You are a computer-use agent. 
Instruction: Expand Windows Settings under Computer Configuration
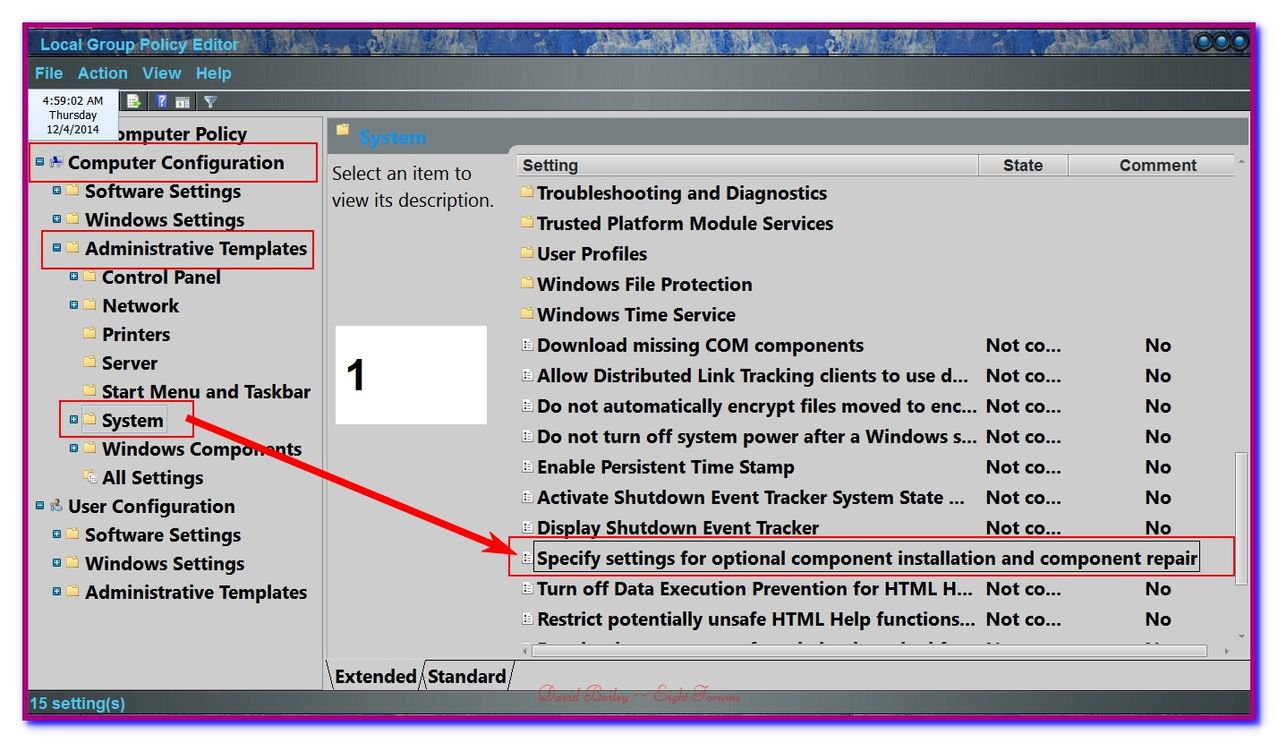coord(57,219)
